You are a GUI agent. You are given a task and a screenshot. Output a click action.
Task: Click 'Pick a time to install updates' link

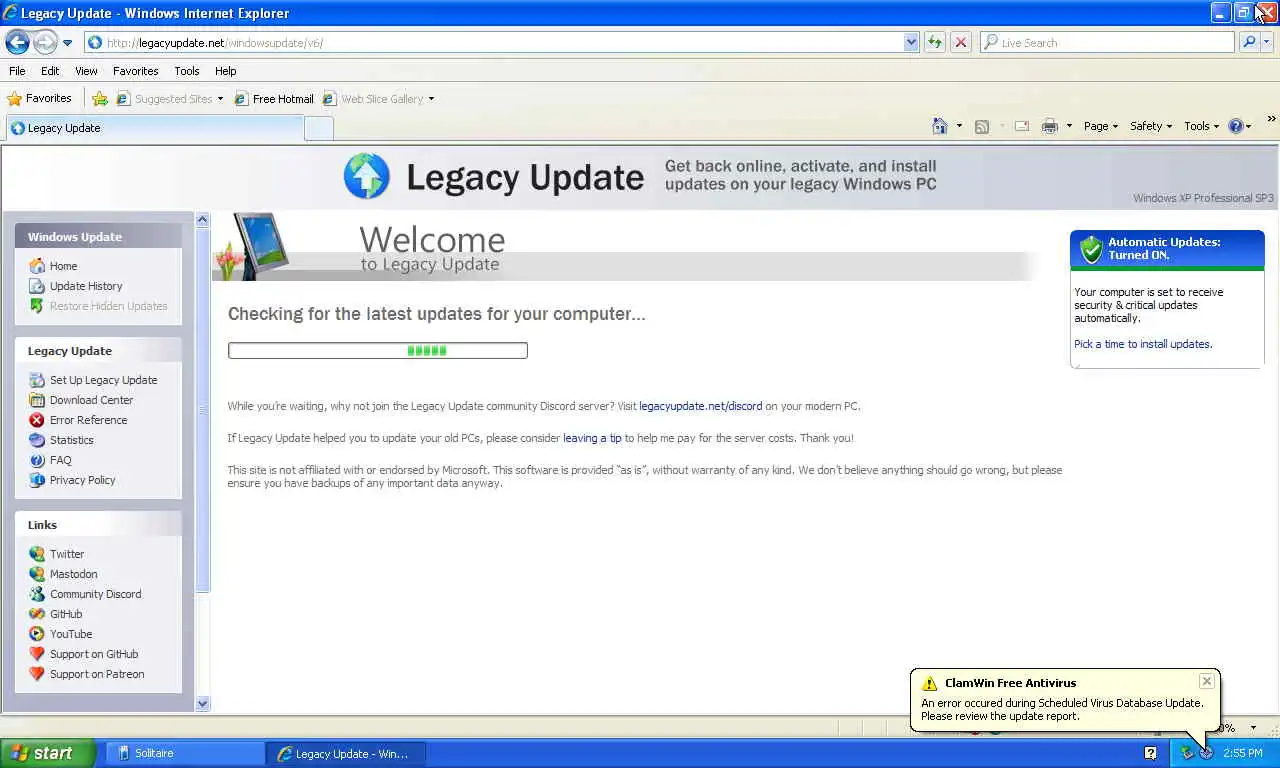(x=1143, y=344)
